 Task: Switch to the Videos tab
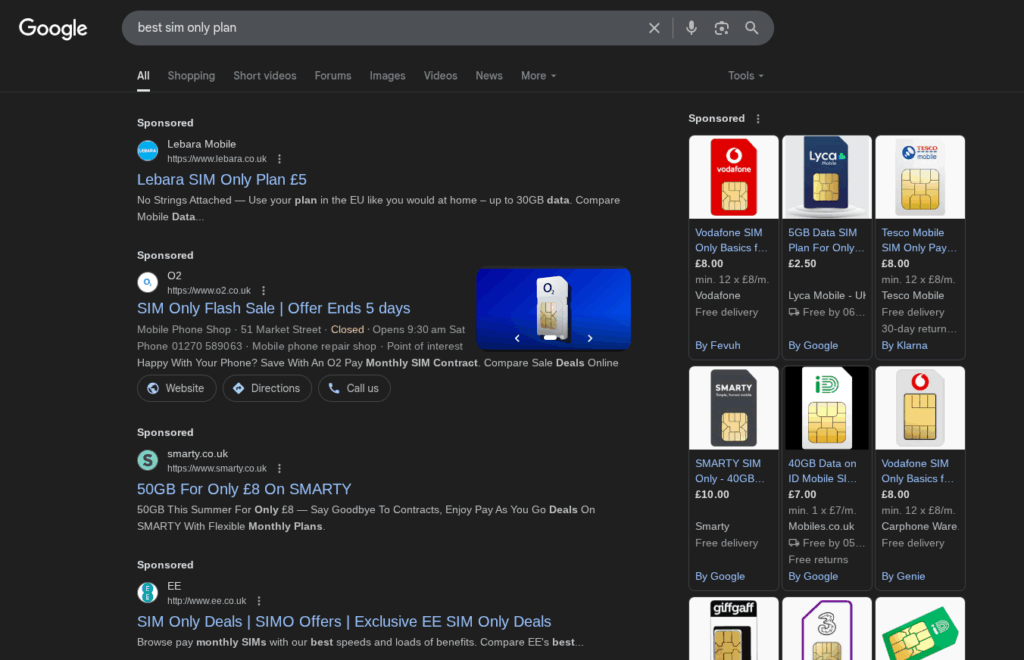tap(440, 76)
